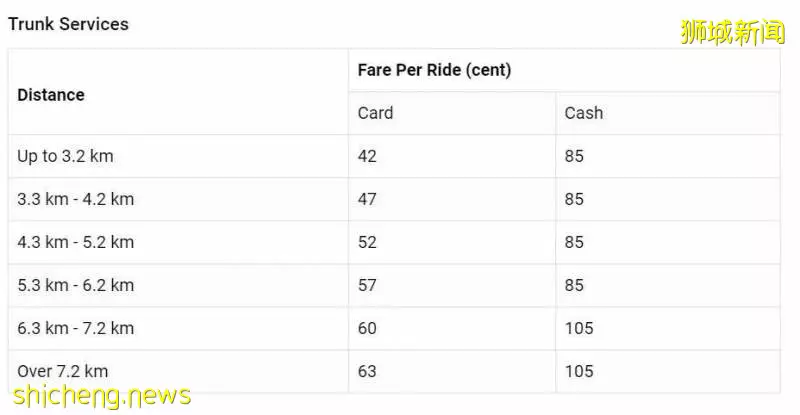Select the cash fare 105 for Over 7.2 km
The width and height of the screenshot is (800, 415).
[x=579, y=371]
